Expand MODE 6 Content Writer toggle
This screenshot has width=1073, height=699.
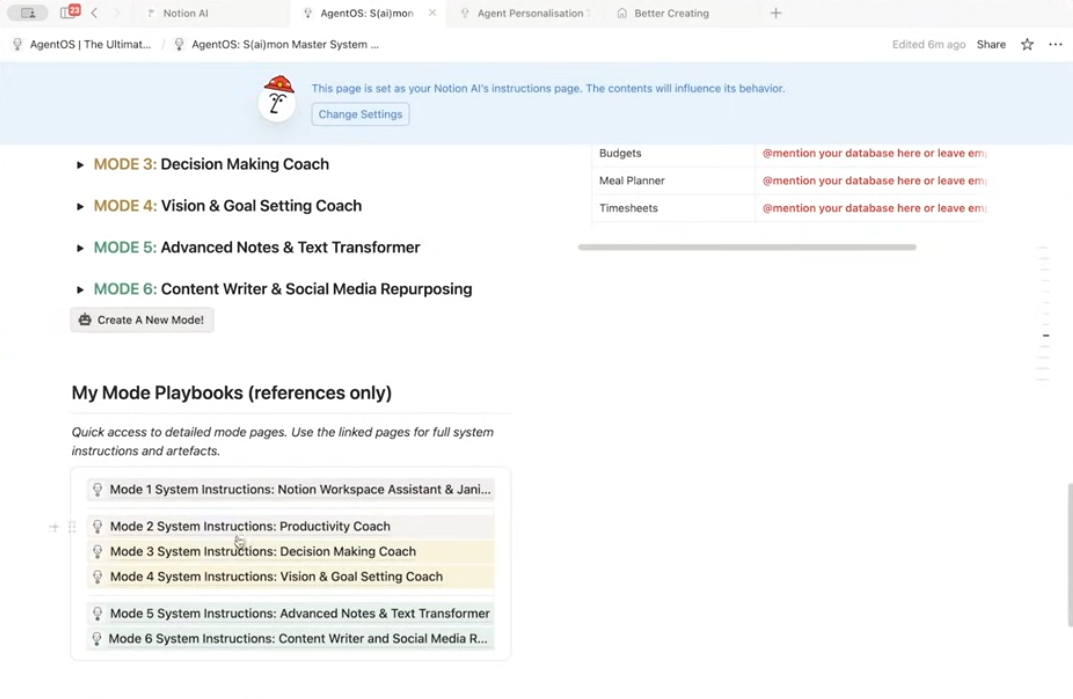[x=80, y=290]
